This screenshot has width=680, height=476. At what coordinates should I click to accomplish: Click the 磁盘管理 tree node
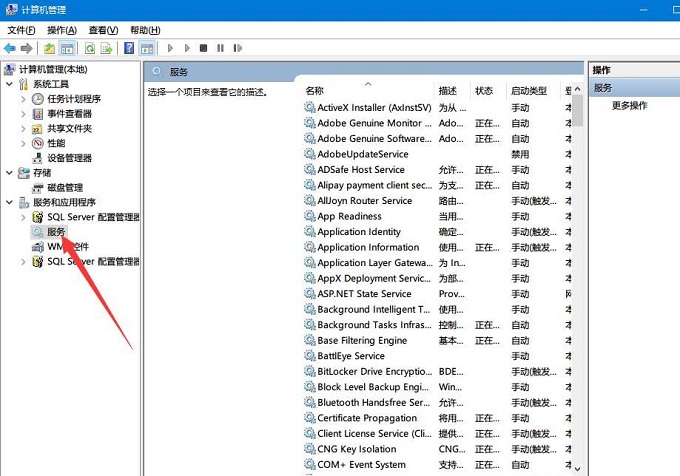pos(65,187)
